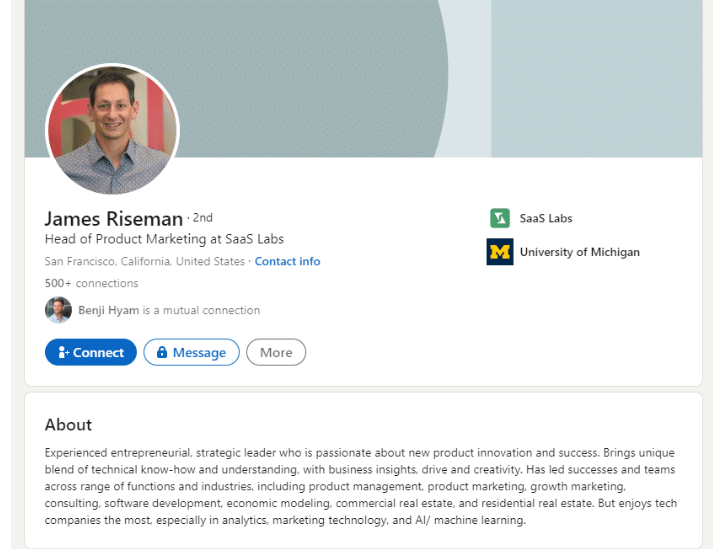The width and height of the screenshot is (723, 556).
Task: Click the Head of Product Marketing headline
Action: [164, 239]
